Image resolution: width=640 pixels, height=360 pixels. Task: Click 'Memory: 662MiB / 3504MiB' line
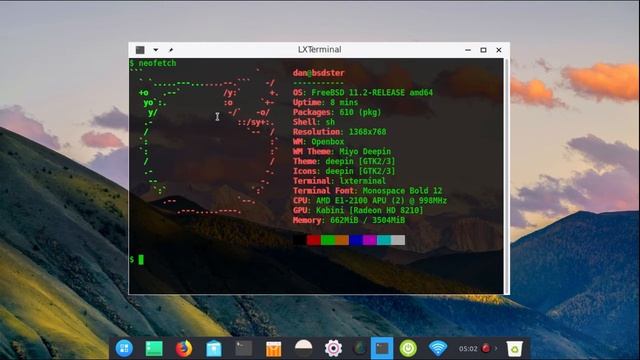[349, 220]
